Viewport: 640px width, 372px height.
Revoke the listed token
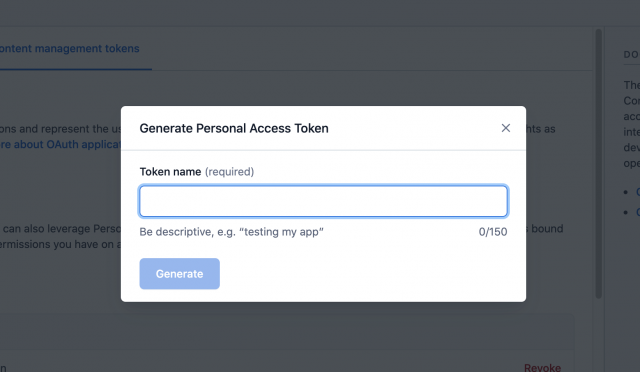[x=542, y=368]
